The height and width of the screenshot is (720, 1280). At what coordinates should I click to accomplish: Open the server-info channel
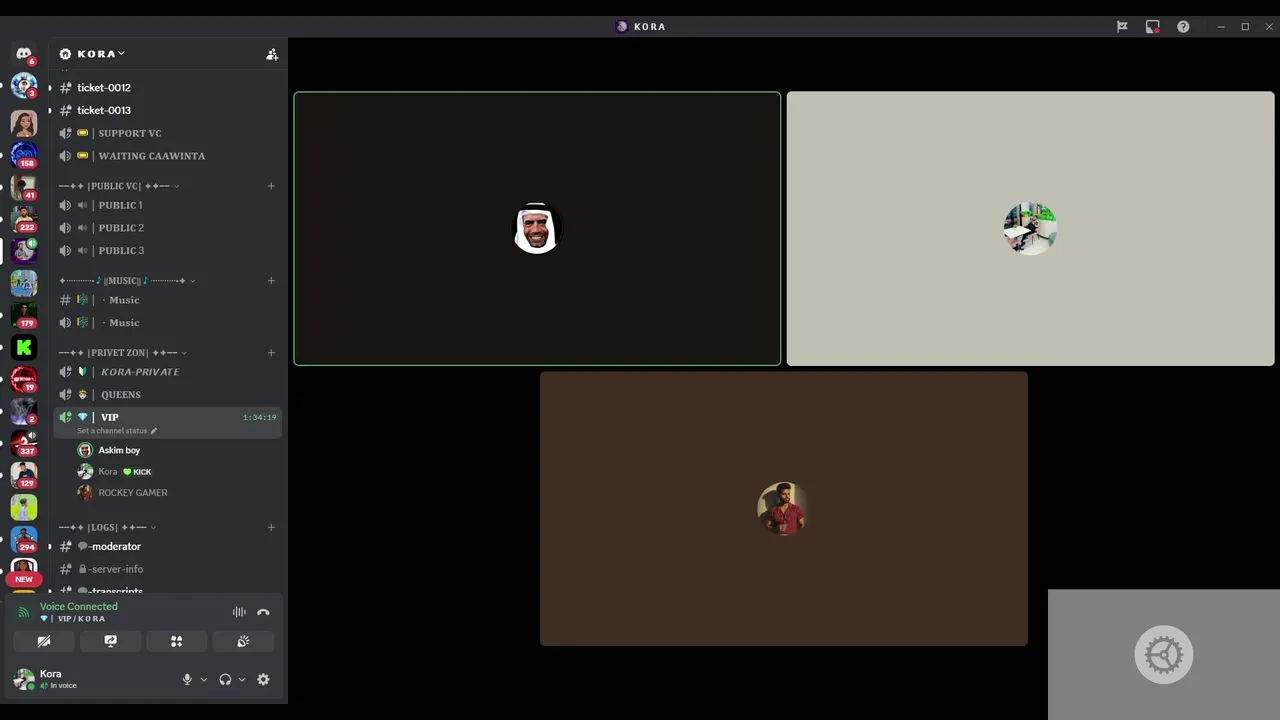[168, 569]
